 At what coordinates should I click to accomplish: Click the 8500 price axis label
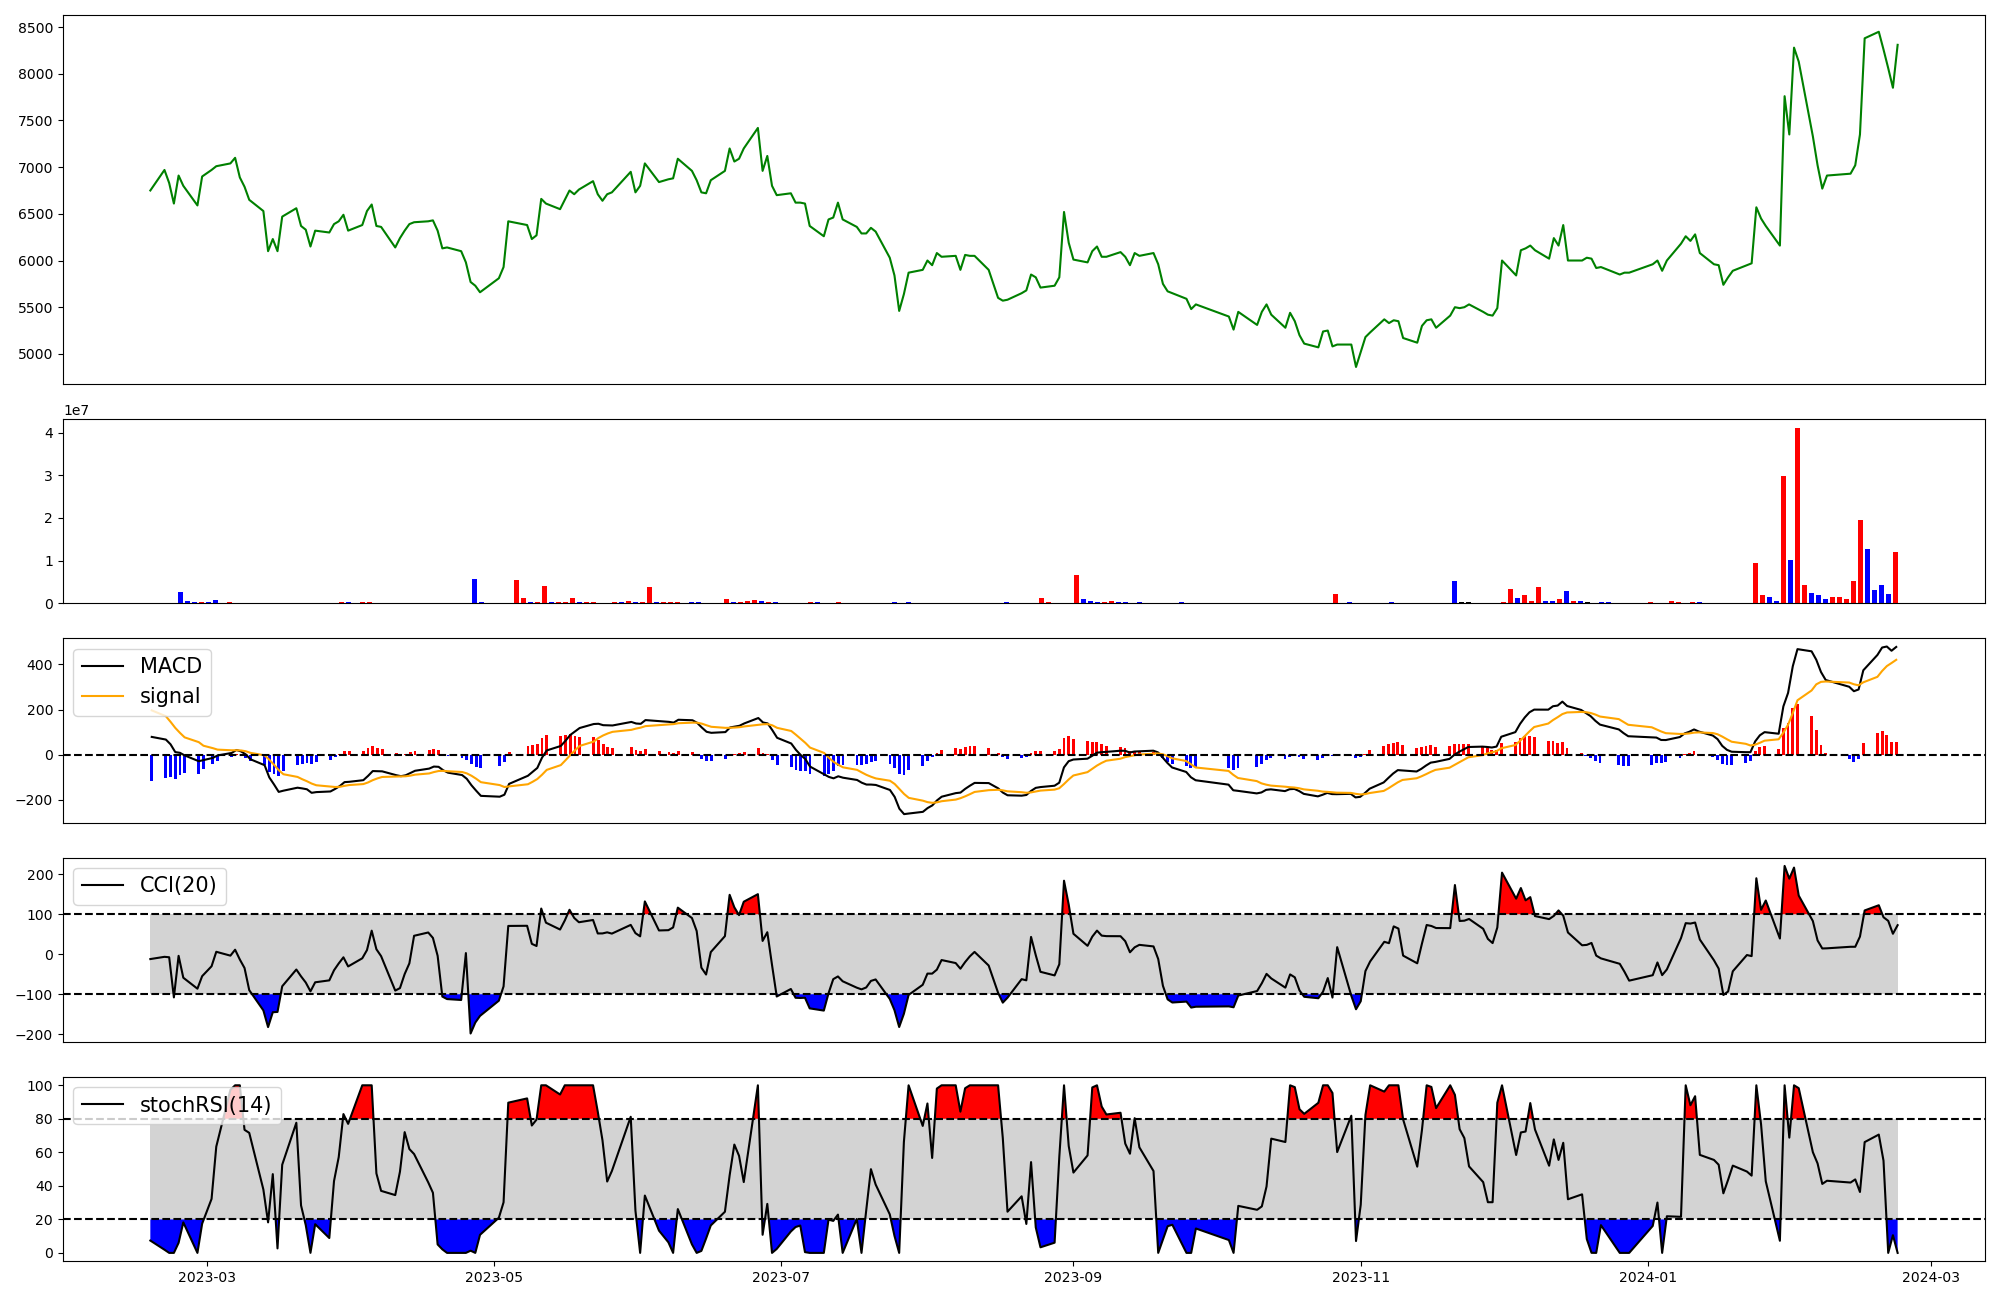[x=35, y=28]
